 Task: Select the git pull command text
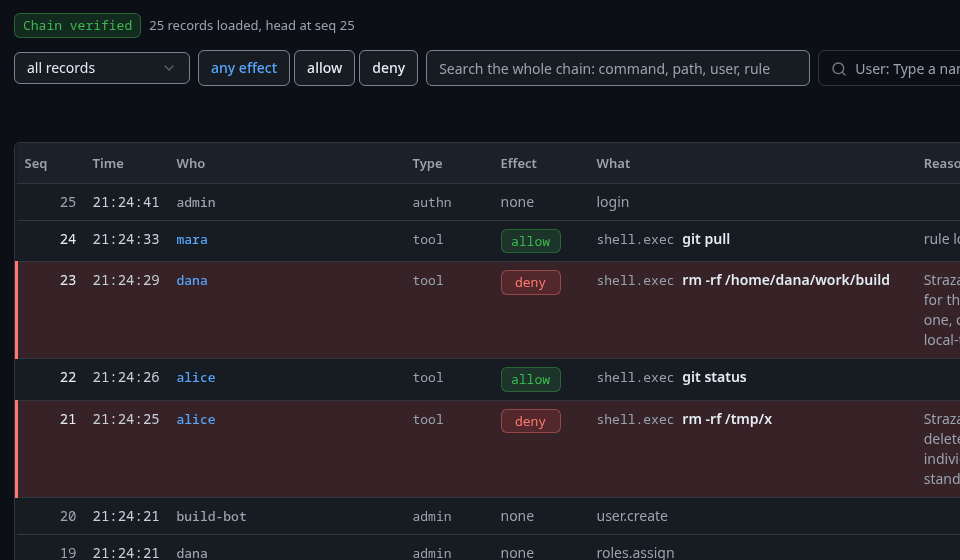click(706, 239)
